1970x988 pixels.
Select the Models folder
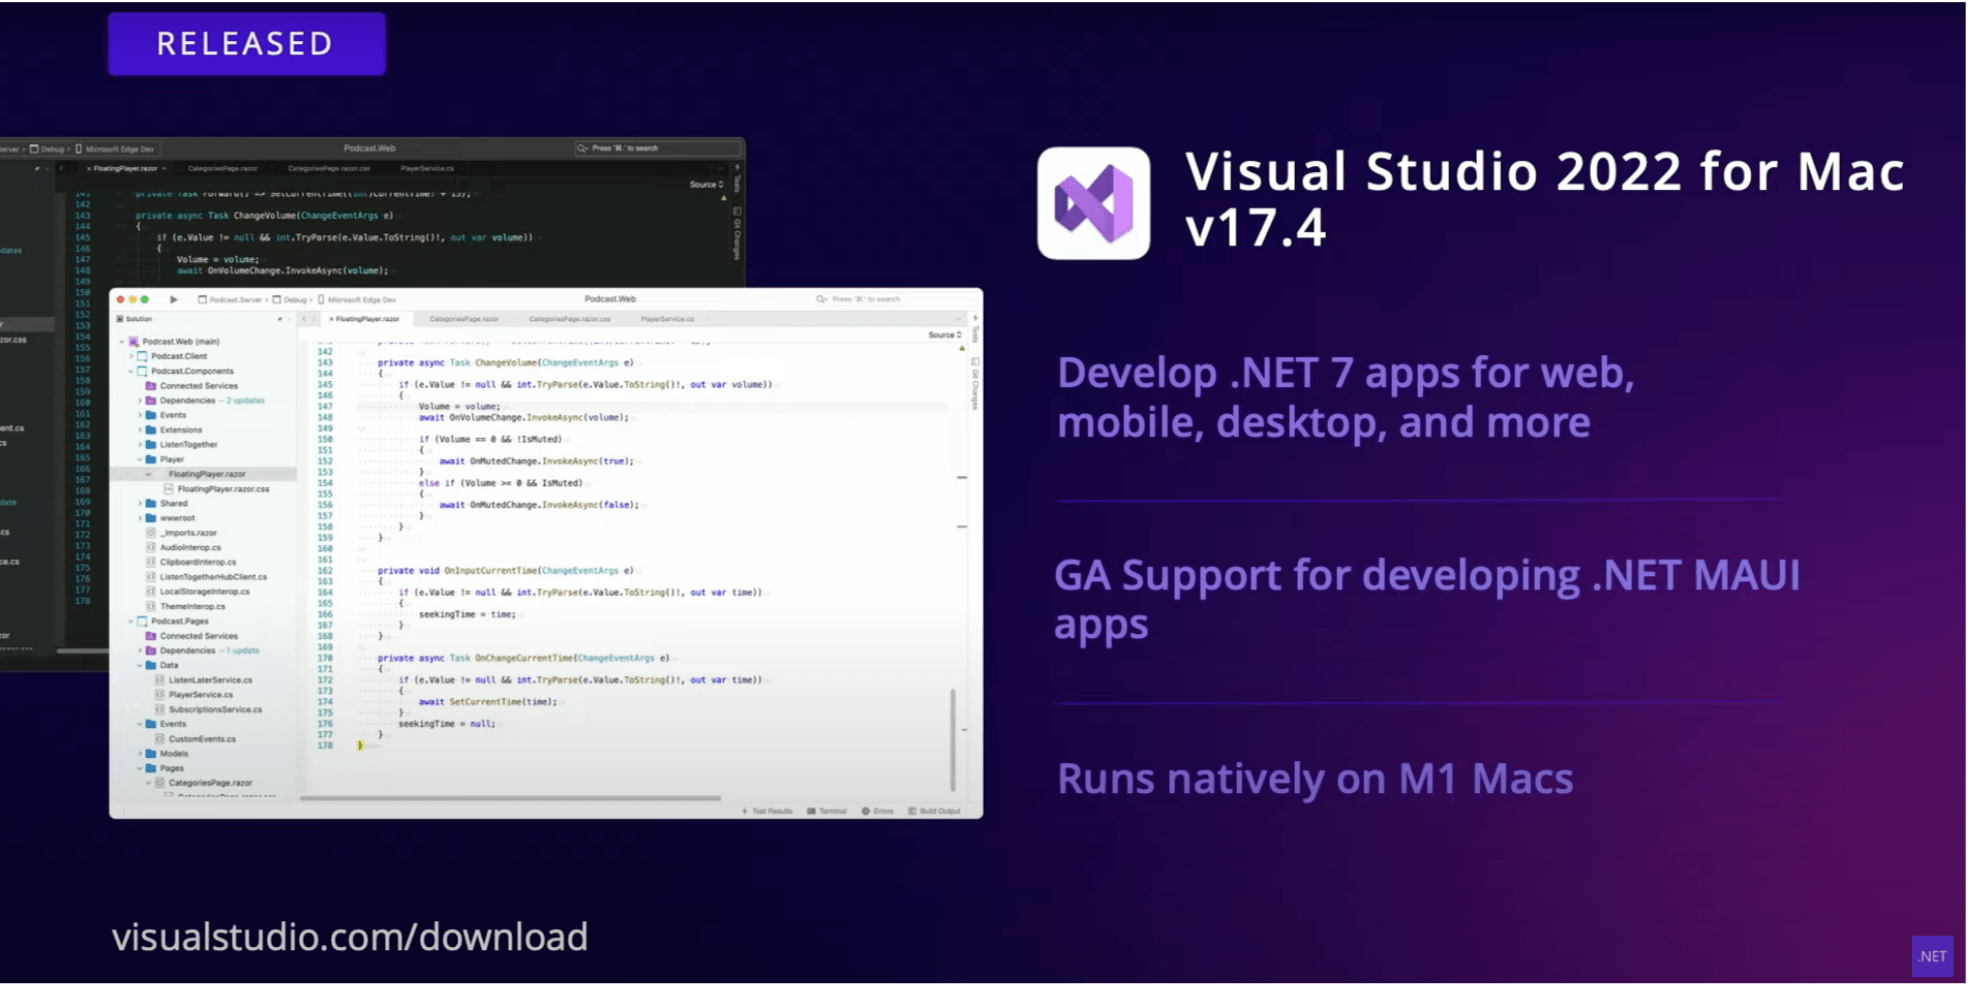[167, 754]
